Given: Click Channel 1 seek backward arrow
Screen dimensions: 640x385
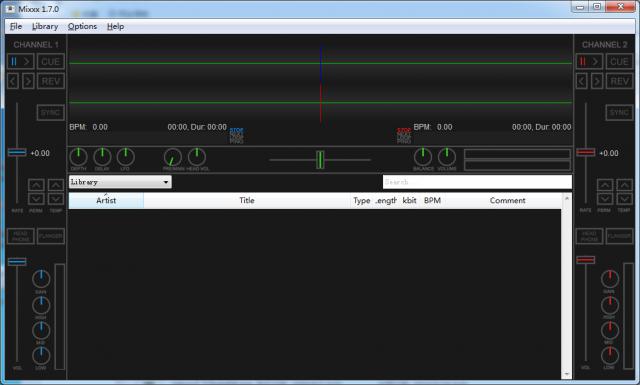Looking at the screenshot, I should [13, 81].
